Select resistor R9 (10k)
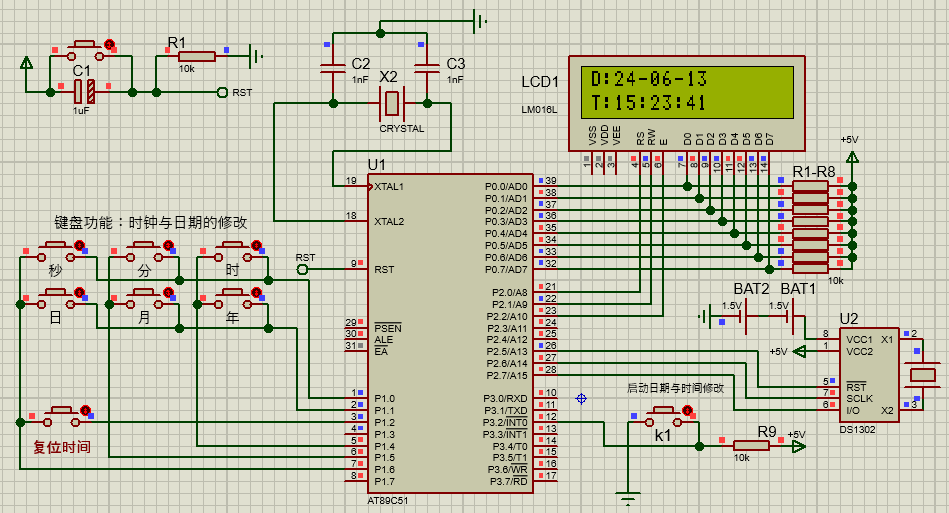 click(x=751, y=446)
